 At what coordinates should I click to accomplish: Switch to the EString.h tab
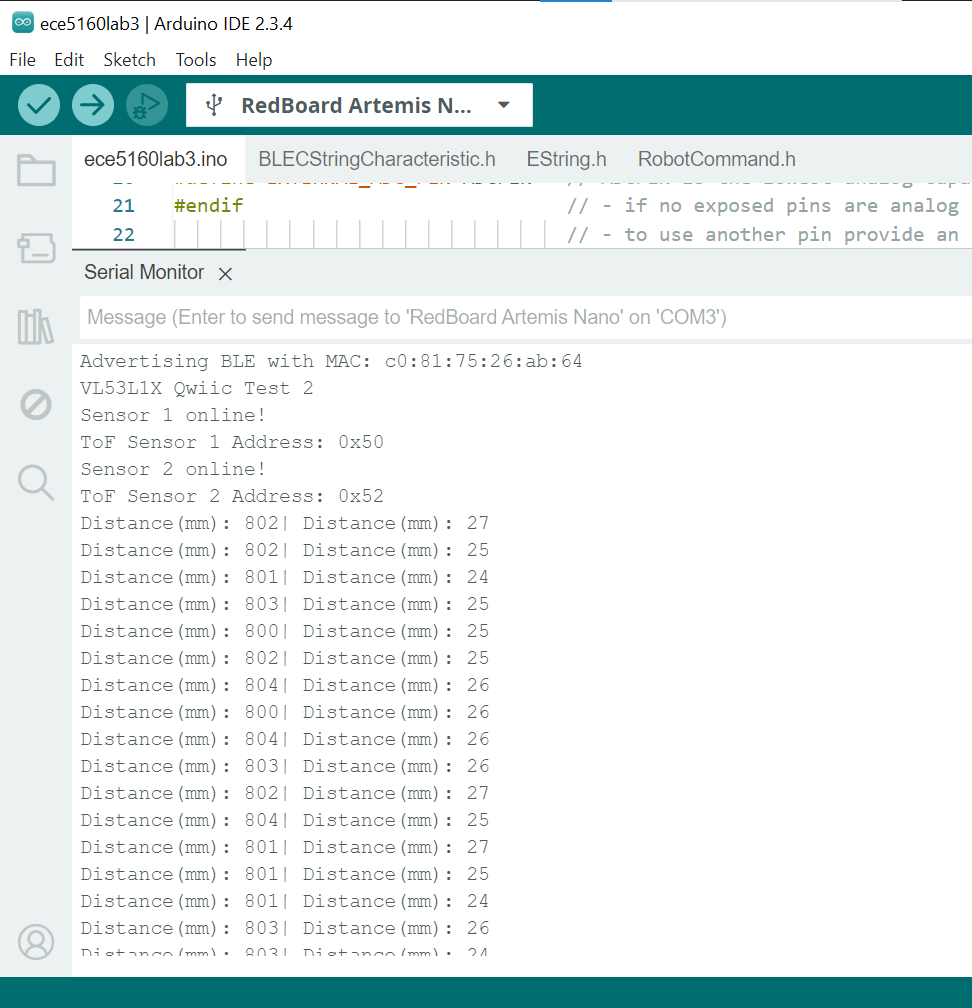pos(566,159)
